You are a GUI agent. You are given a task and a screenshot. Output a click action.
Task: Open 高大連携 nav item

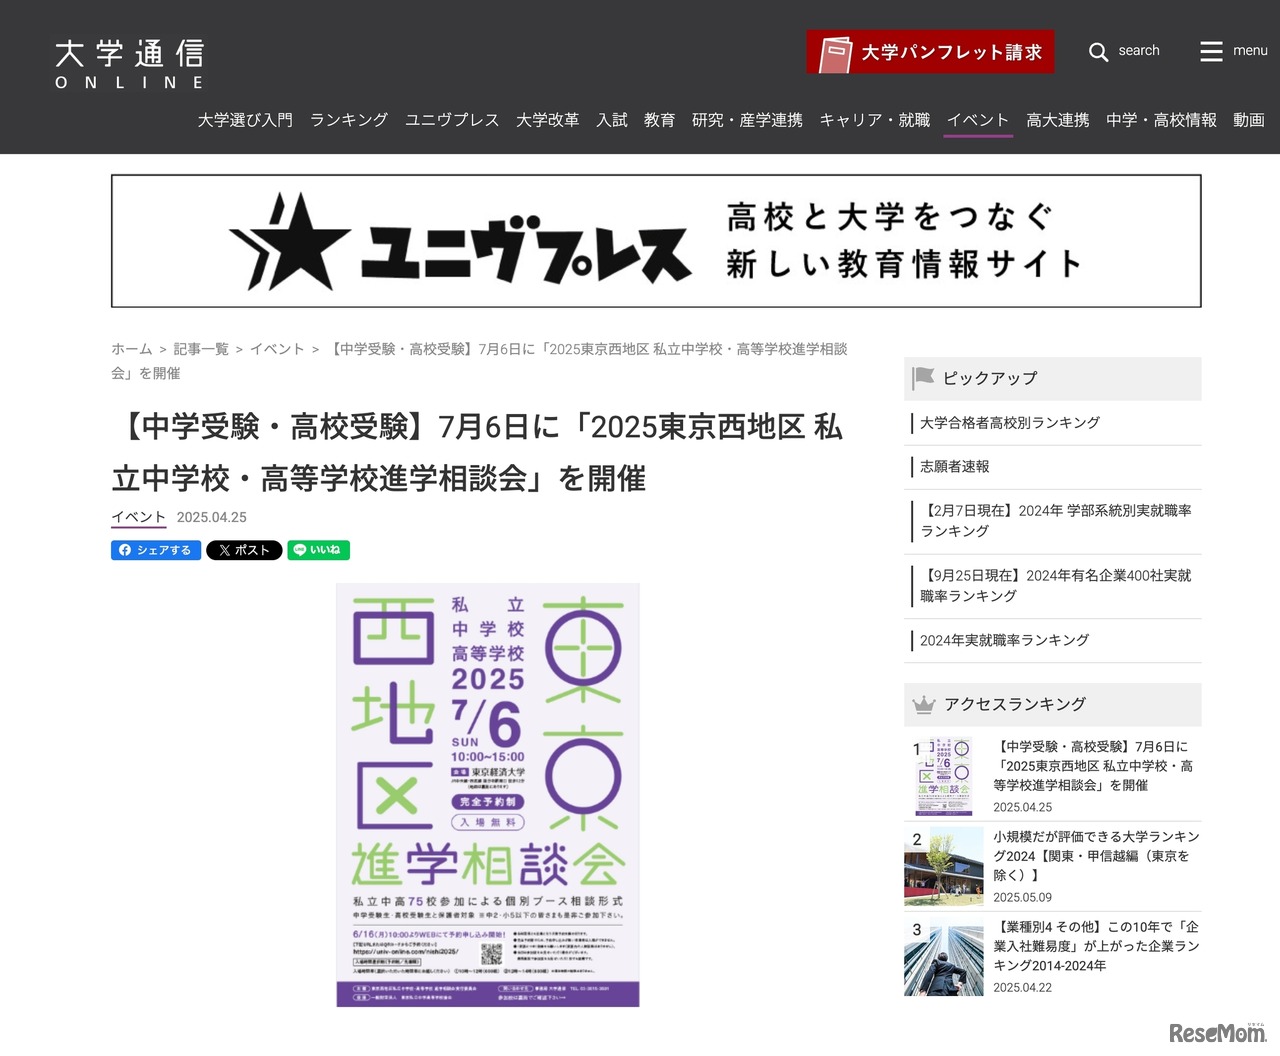pos(1058,120)
